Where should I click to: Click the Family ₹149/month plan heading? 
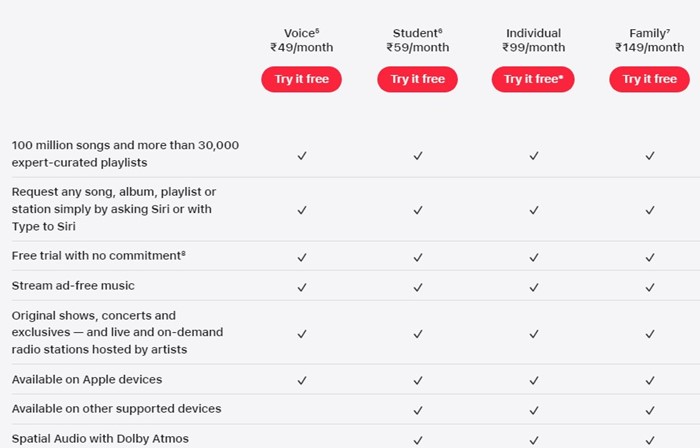649,40
